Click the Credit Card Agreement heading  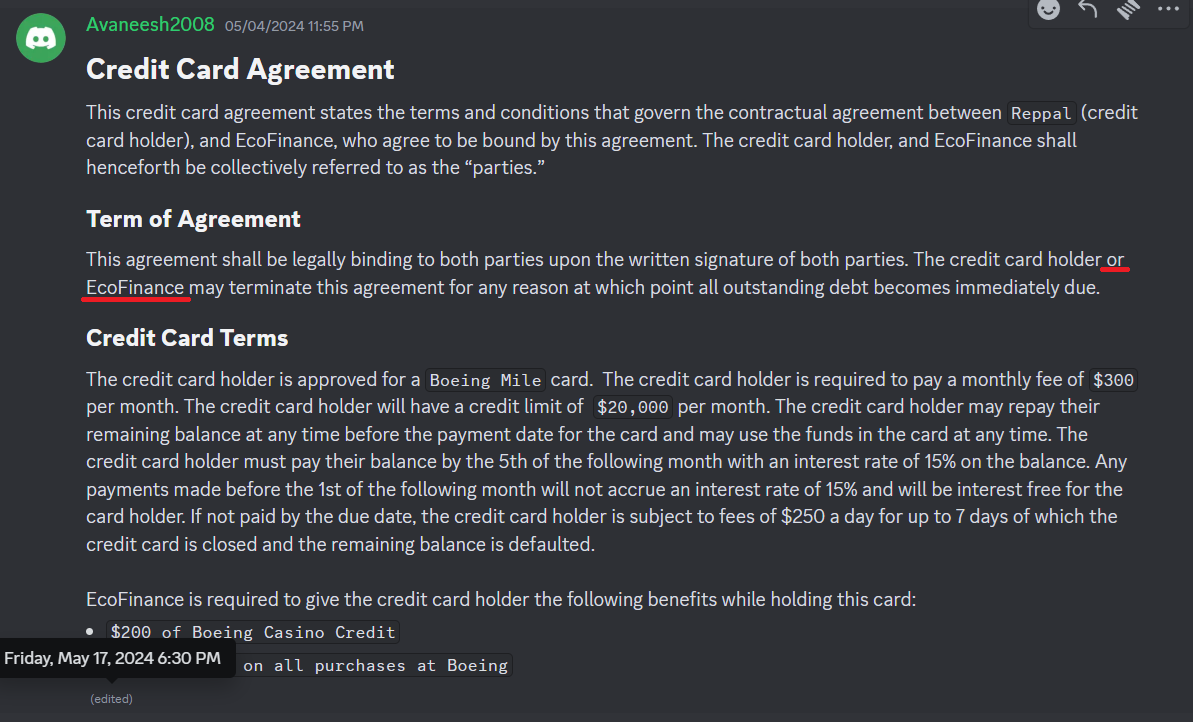[x=240, y=69]
